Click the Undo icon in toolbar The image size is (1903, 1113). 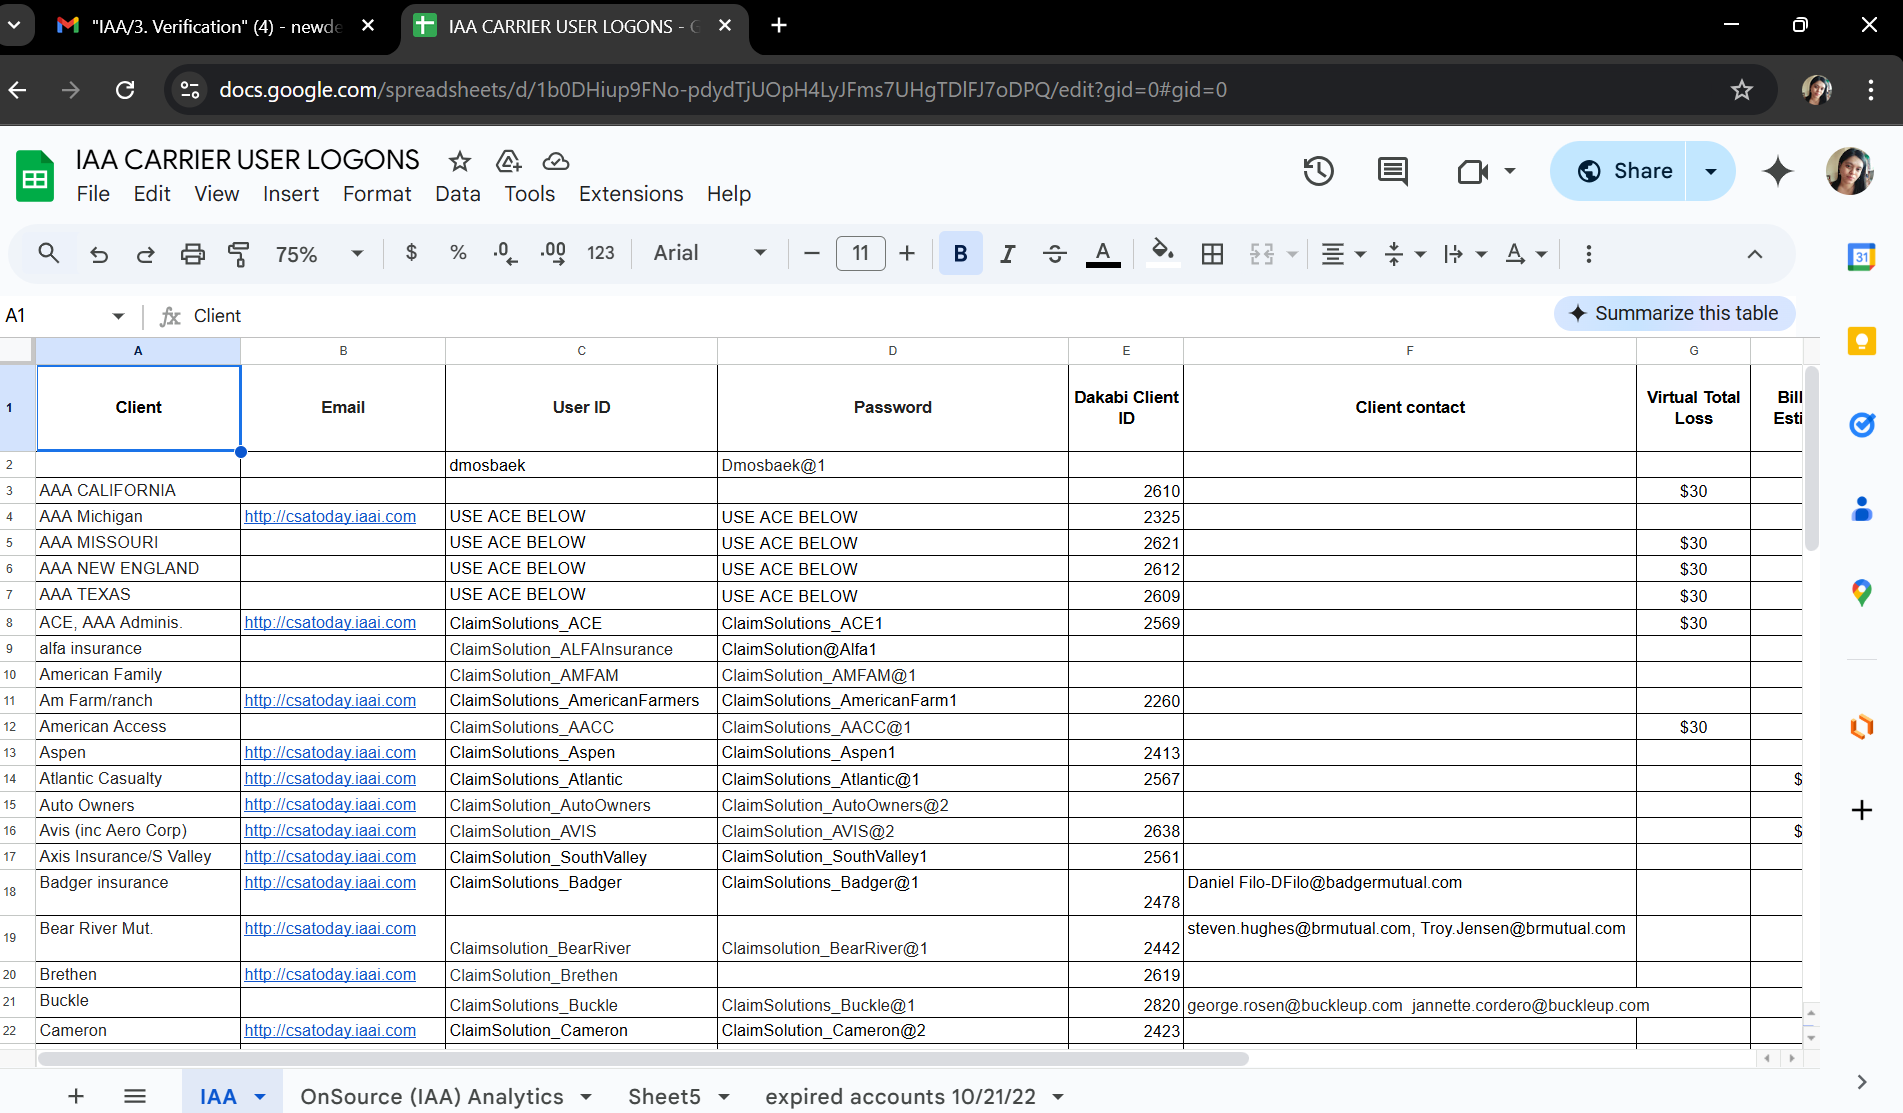click(x=99, y=254)
